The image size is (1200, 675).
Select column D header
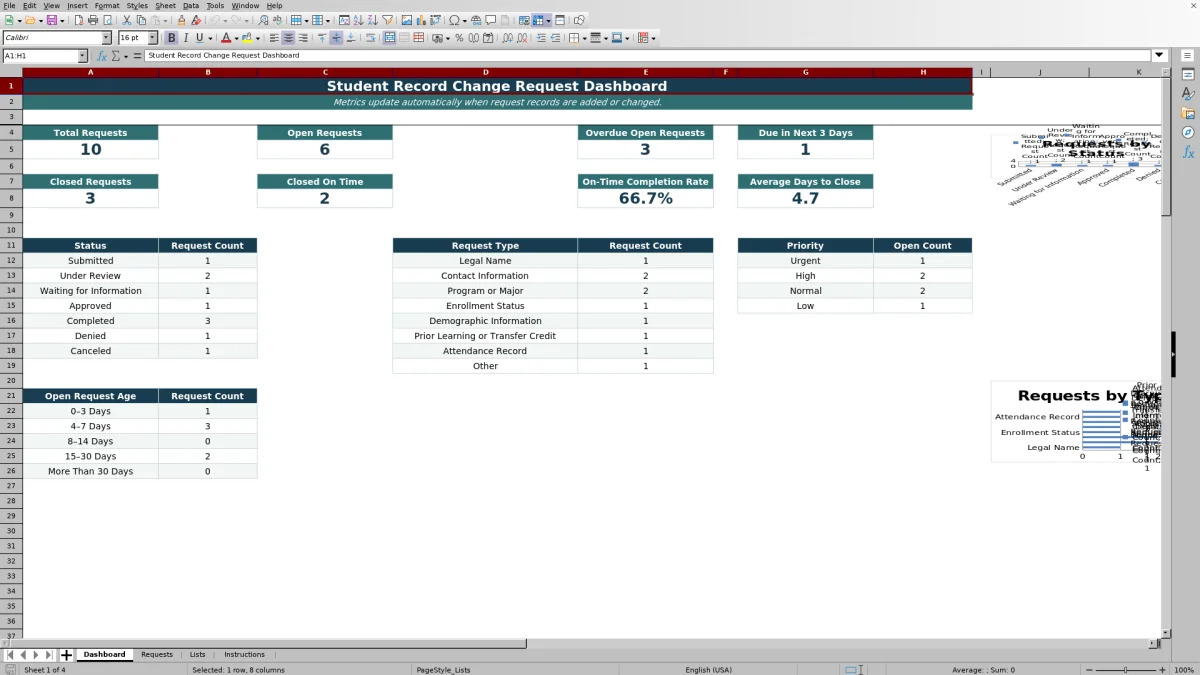(x=485, y=72)
